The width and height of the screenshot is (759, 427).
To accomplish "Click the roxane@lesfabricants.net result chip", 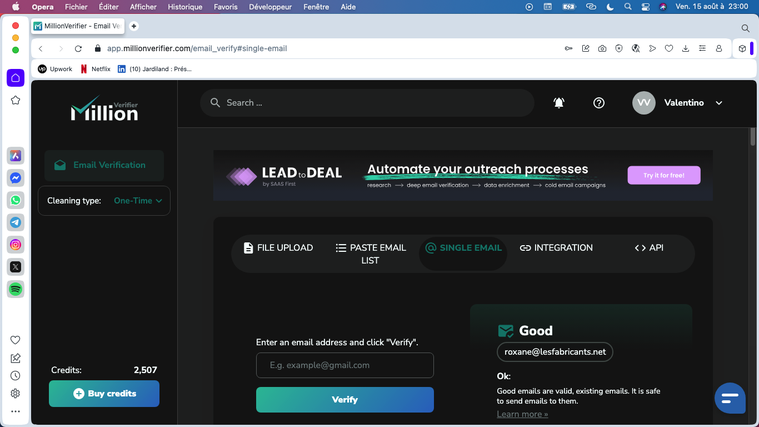I will [555, 352].
